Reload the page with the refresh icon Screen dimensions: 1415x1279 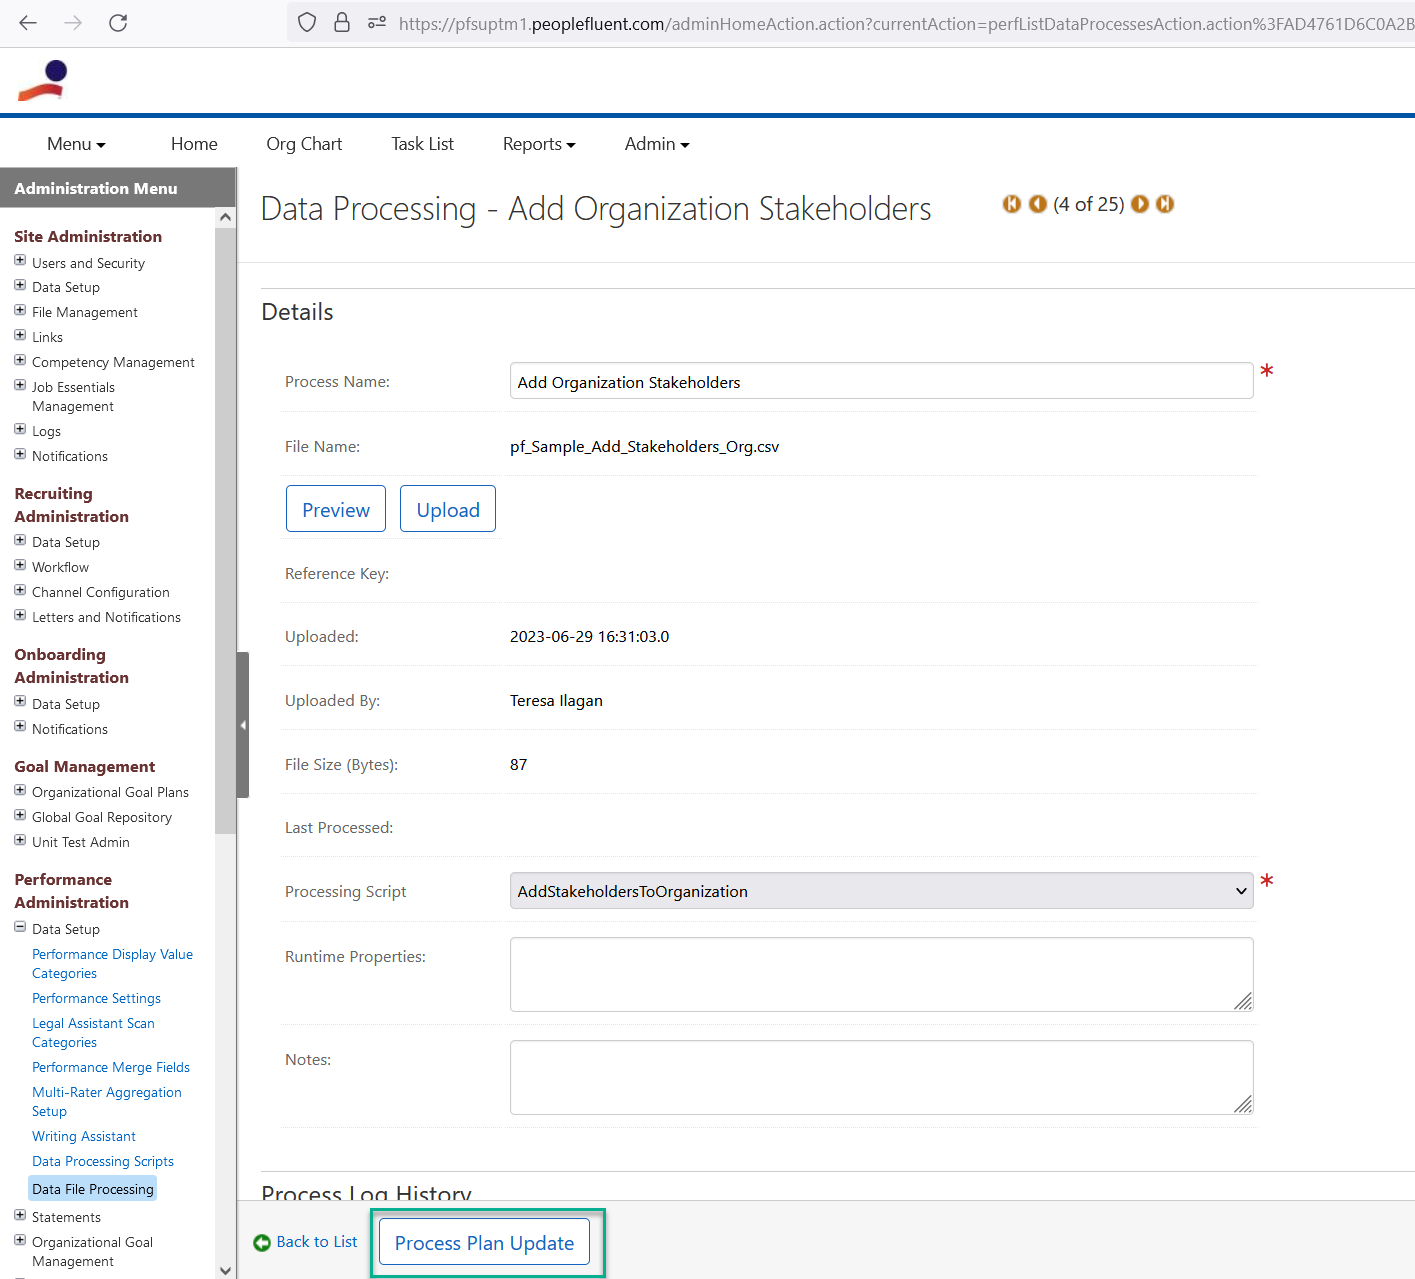[118, 22]
